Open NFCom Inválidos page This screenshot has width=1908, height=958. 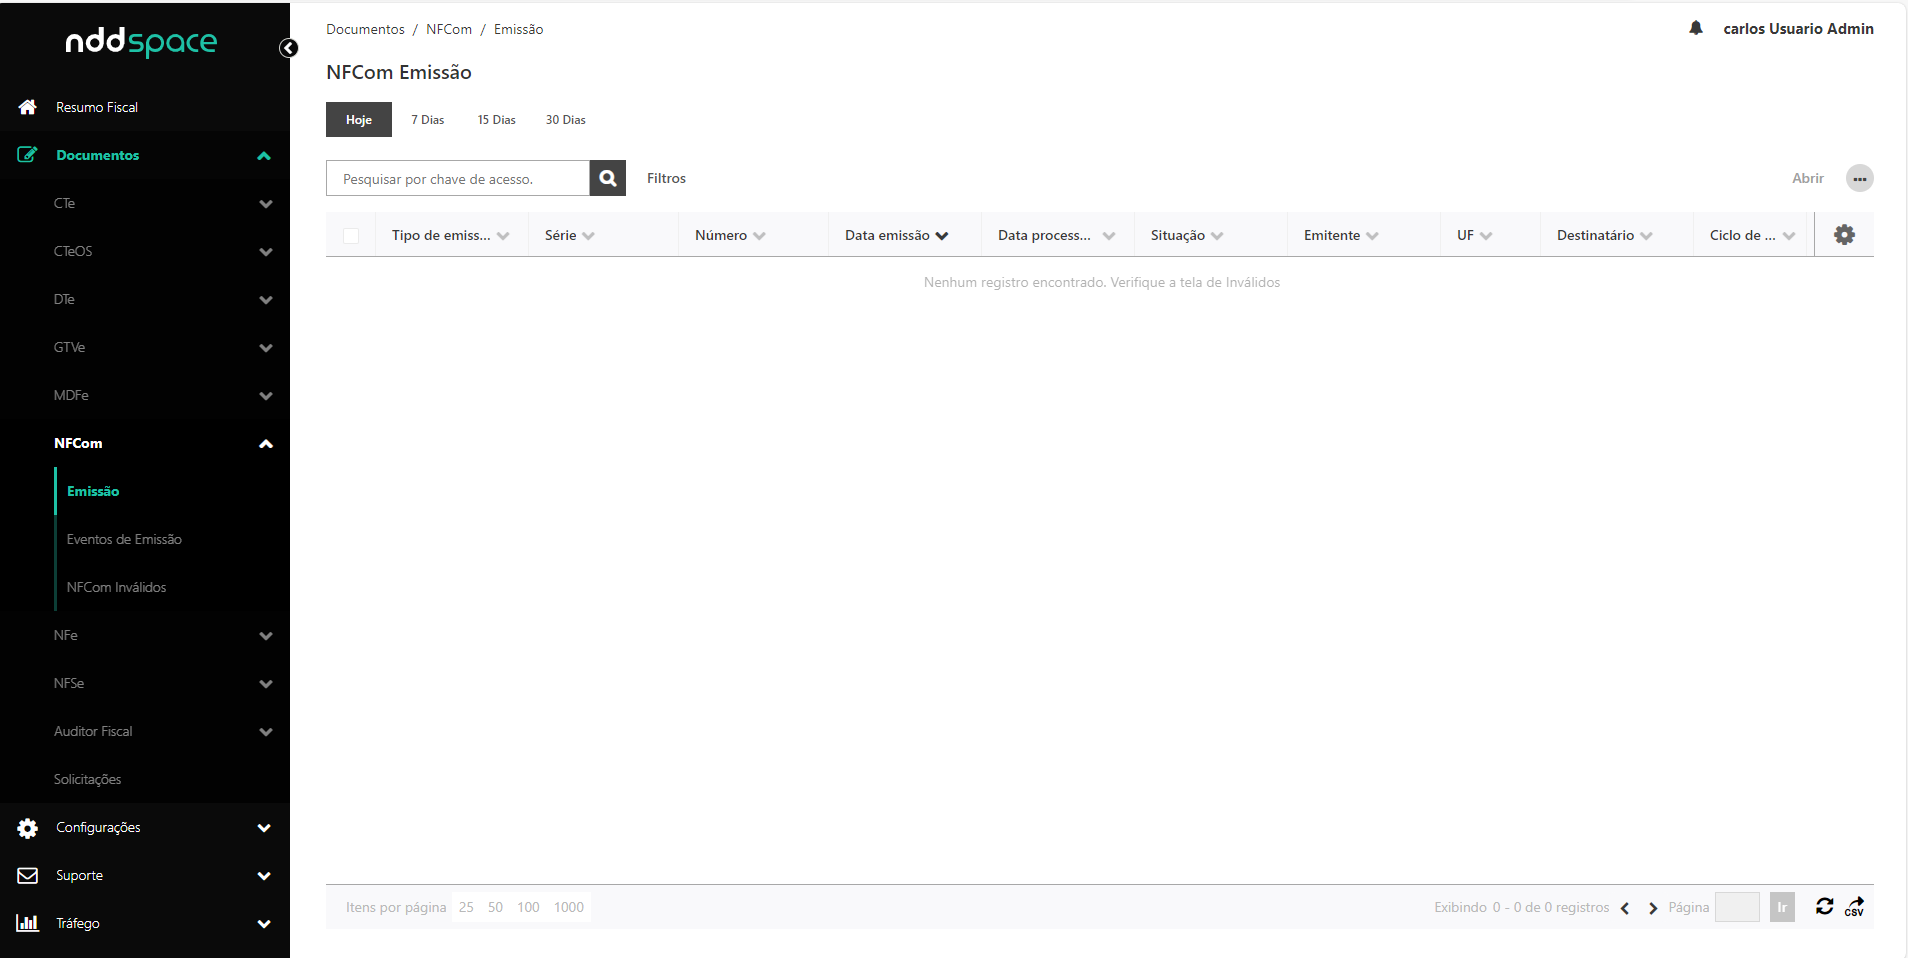[116, 587]
